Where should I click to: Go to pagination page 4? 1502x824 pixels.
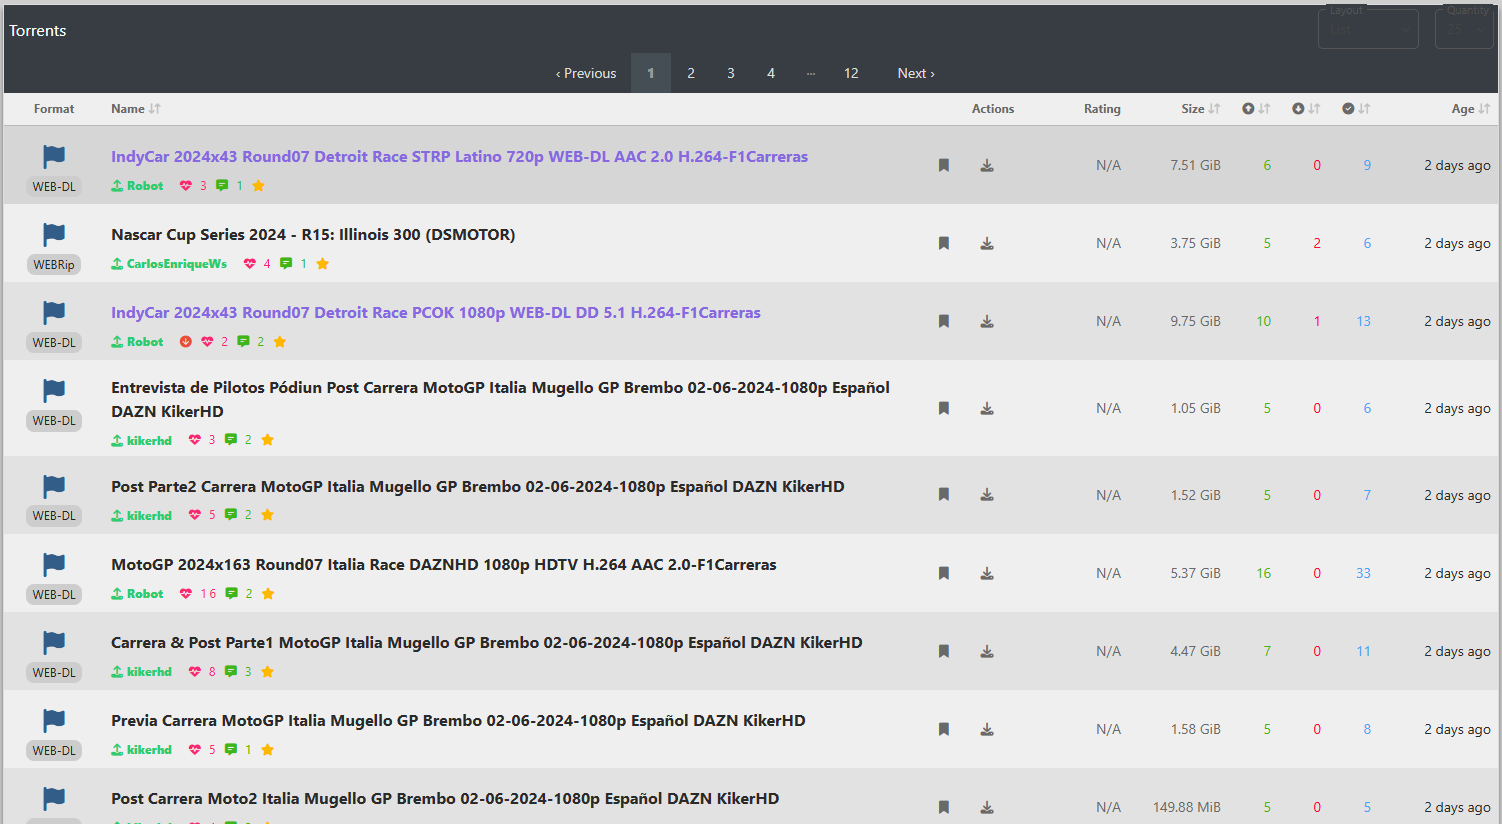[x=771, y=73]
